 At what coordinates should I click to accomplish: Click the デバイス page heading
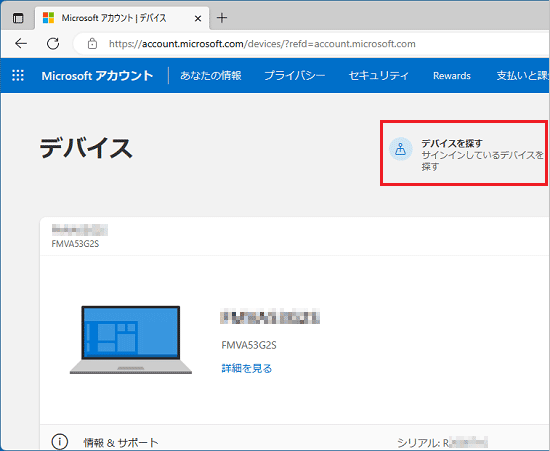pyautogui.click(x=86, y=148)
